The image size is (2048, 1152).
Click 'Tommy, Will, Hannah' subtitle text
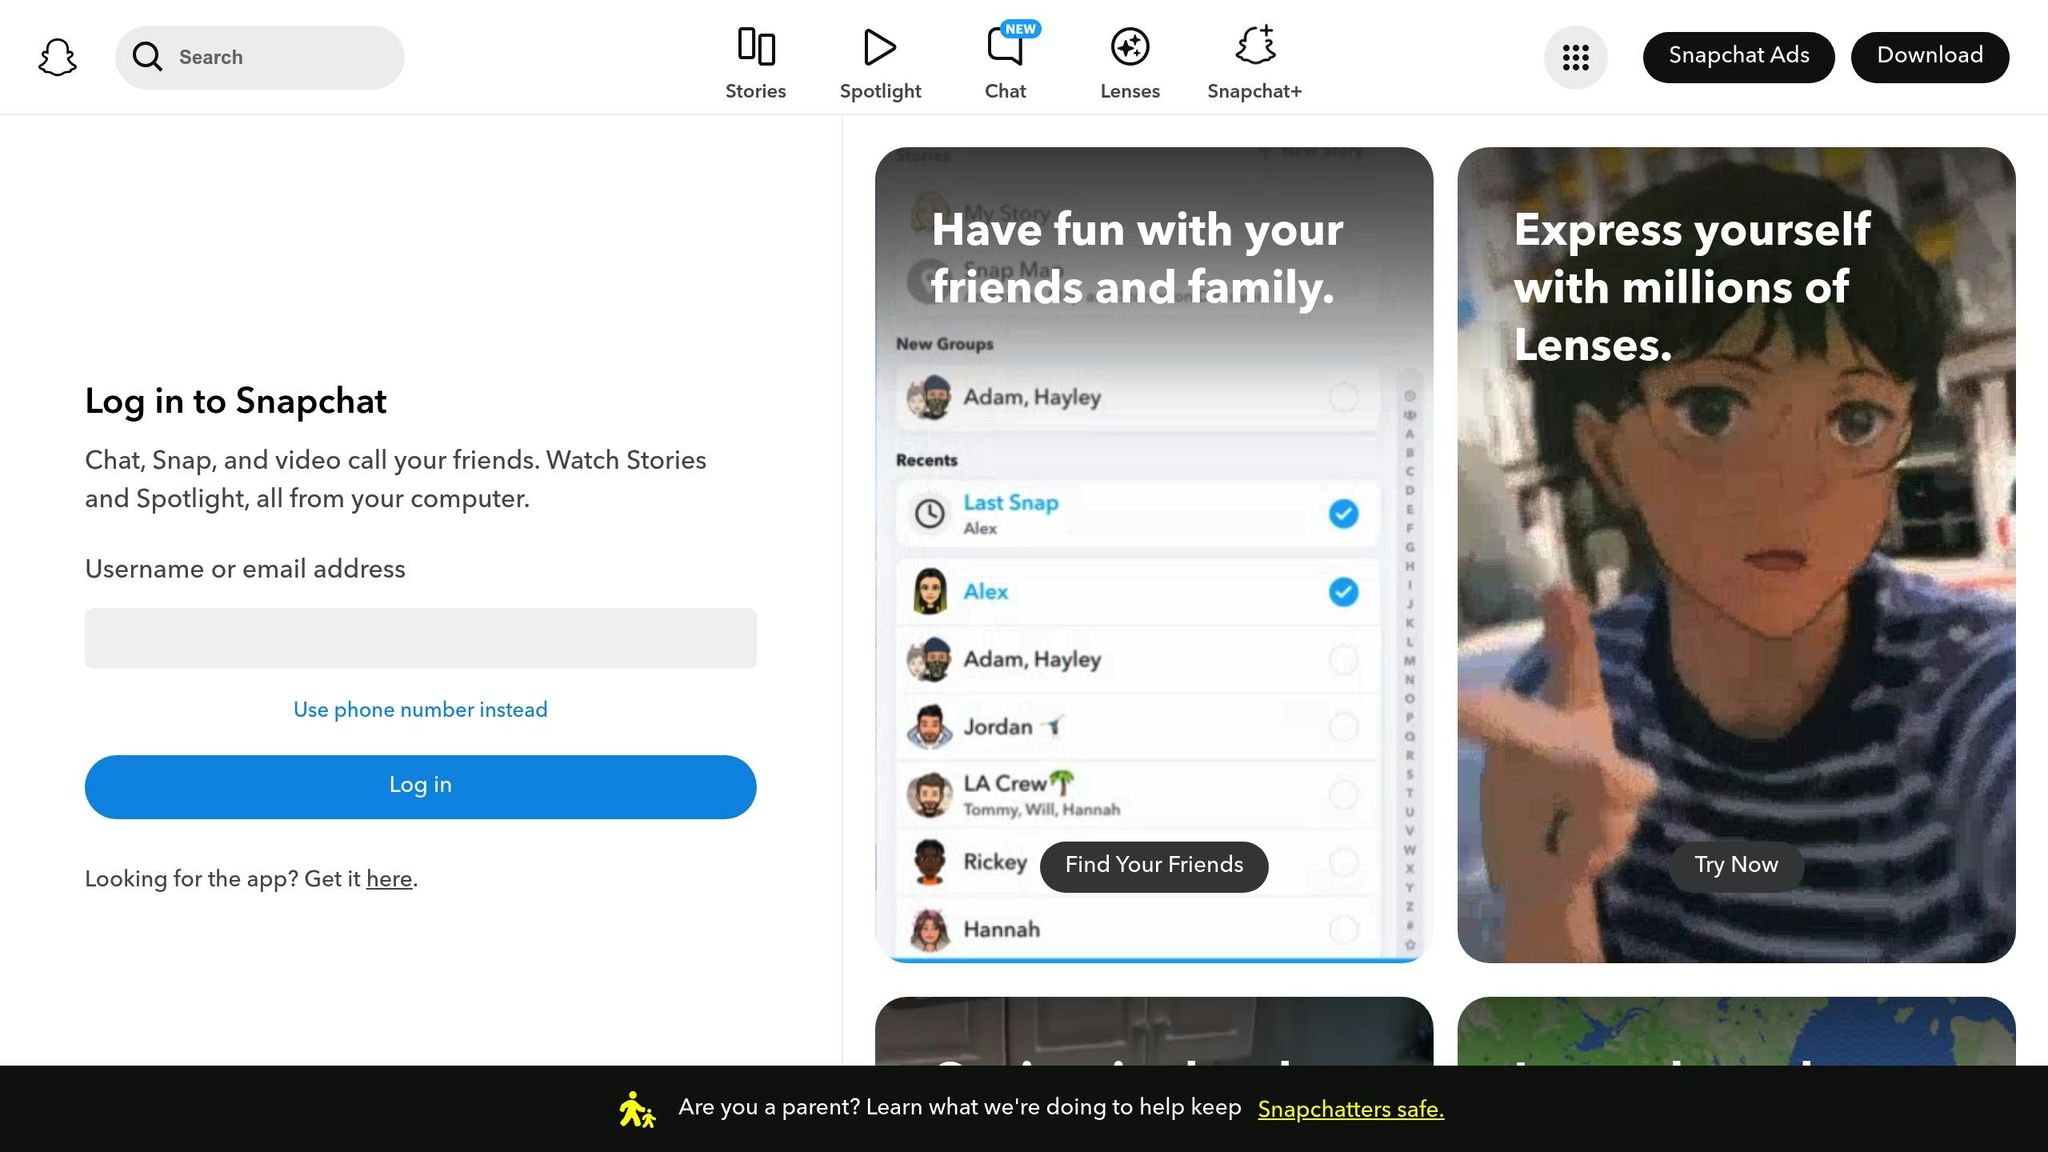[x=1041, y=810]
